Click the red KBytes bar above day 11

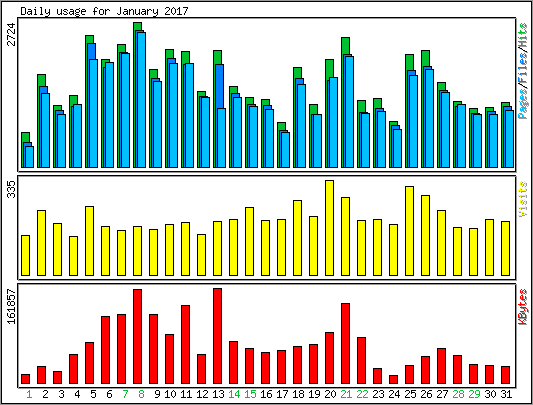(185, 344)
